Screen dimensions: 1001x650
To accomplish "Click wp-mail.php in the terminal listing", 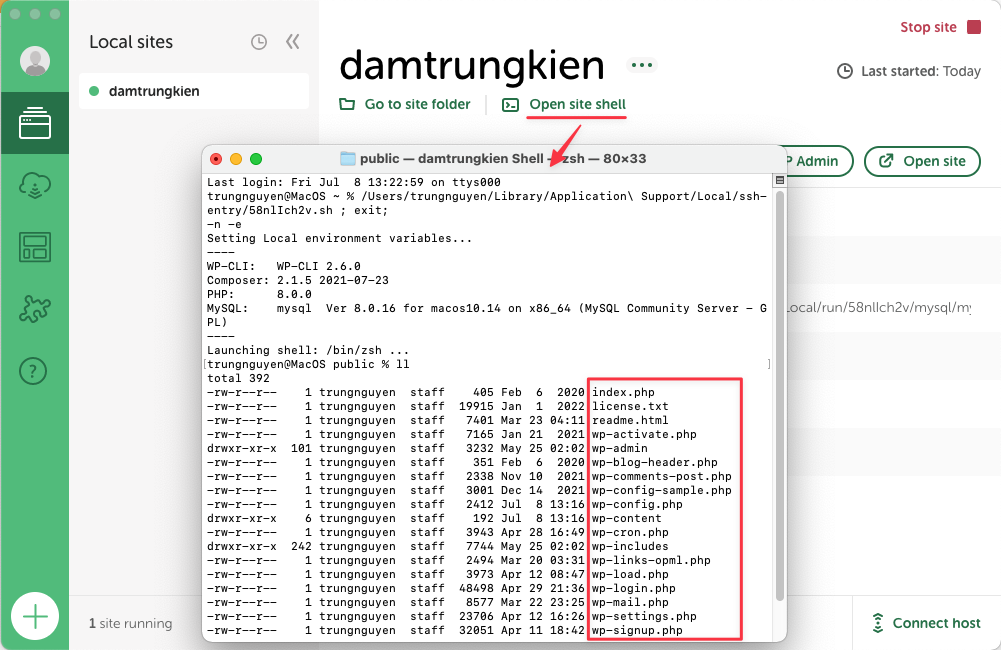I will tap(630, 603).
